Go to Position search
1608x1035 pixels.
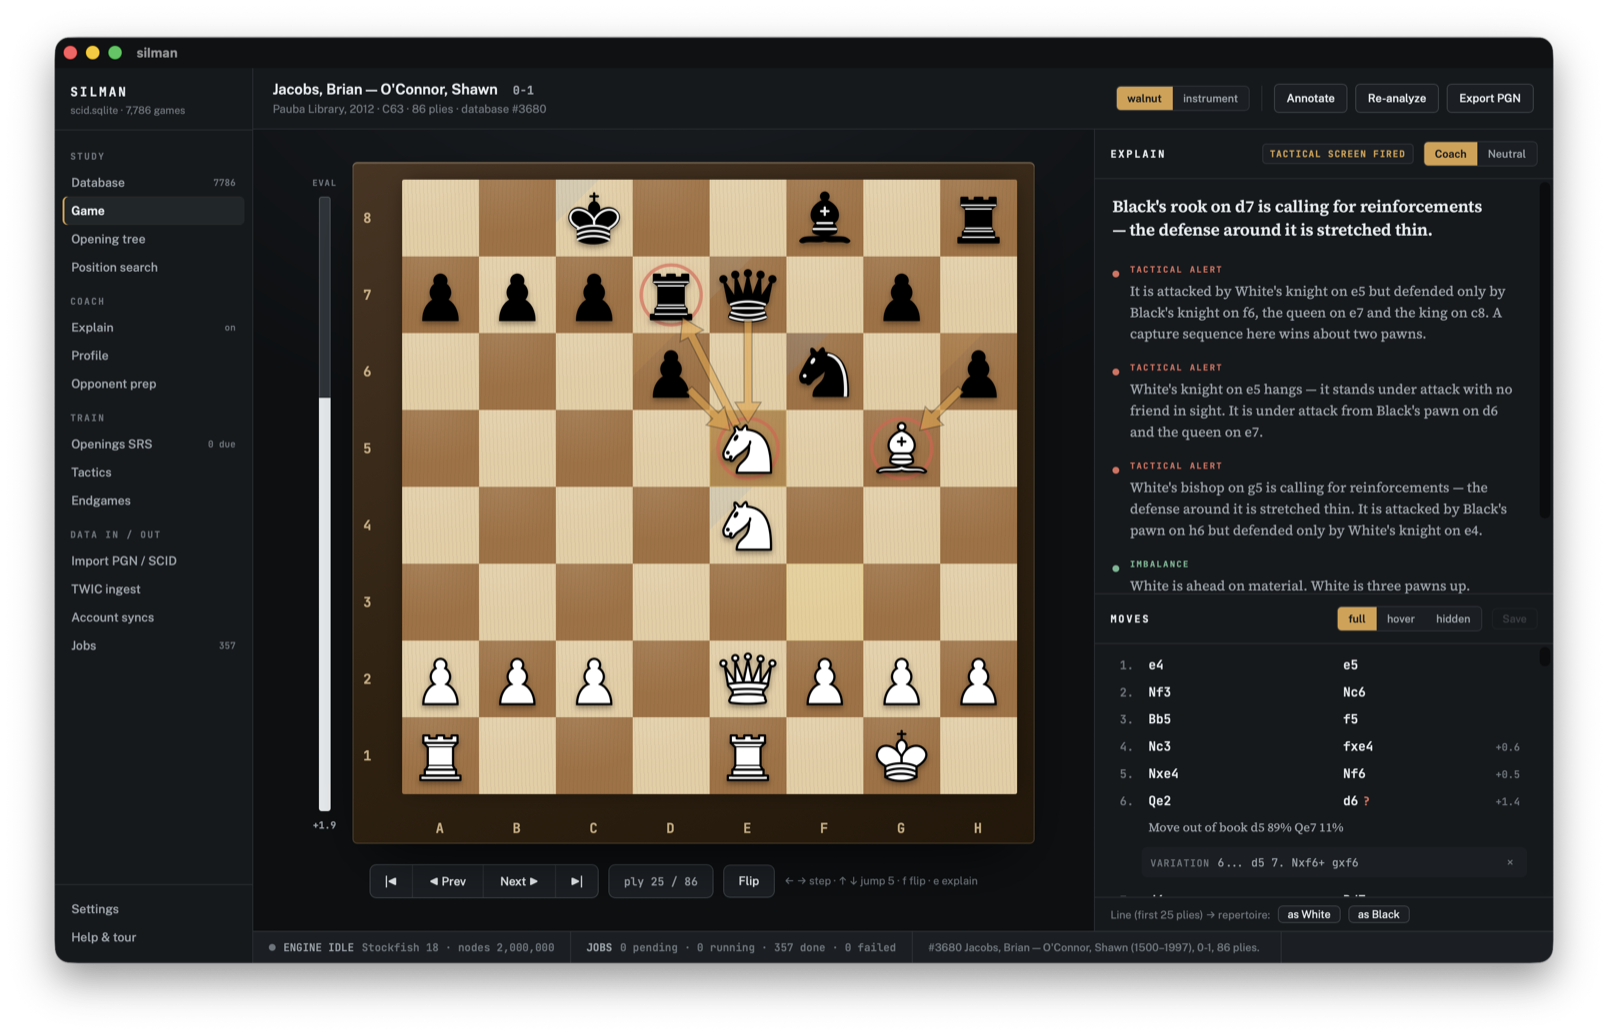pyautogui.click(x=153, y=267)
